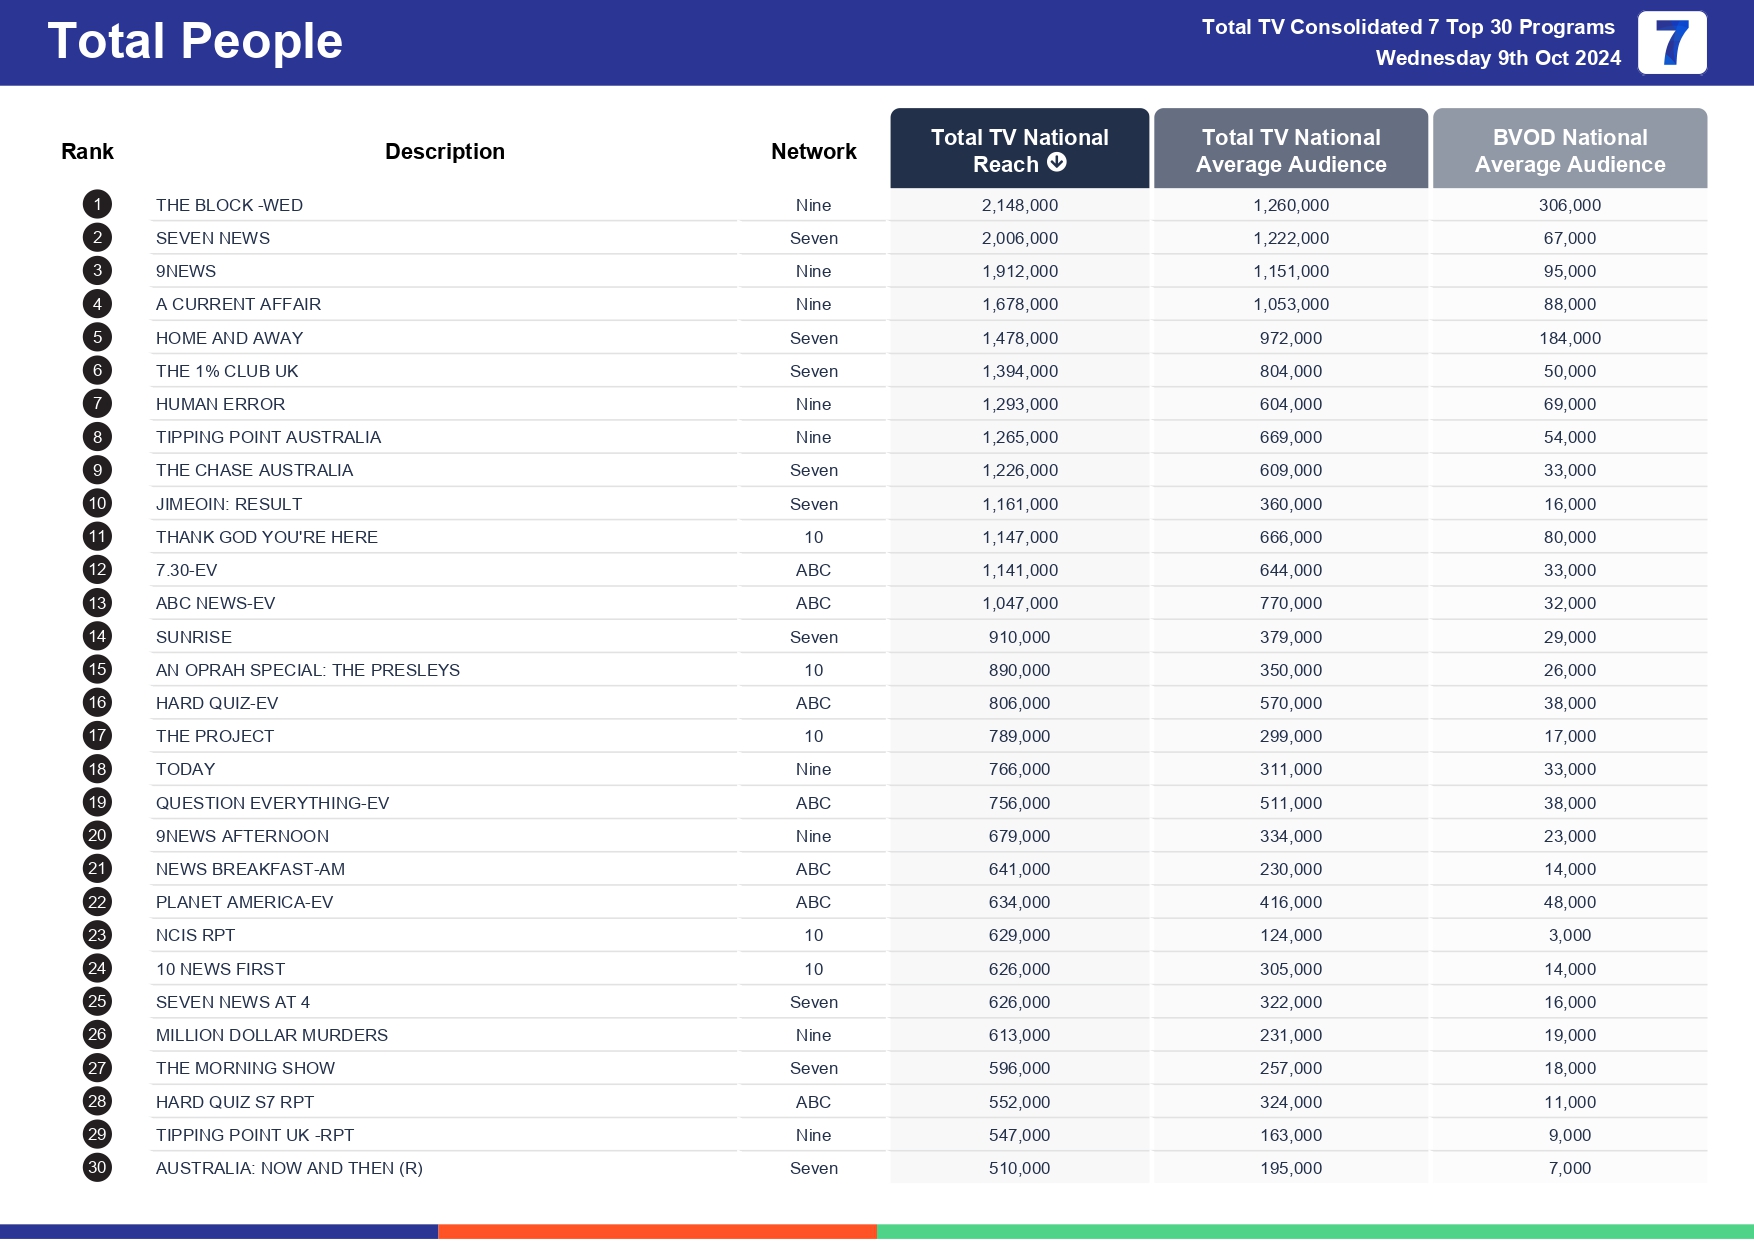Viewport: 1754px width, 1241px height.
Task: Click the rank 23 badge next to NCIS RPT
Action: click(96, 935)
